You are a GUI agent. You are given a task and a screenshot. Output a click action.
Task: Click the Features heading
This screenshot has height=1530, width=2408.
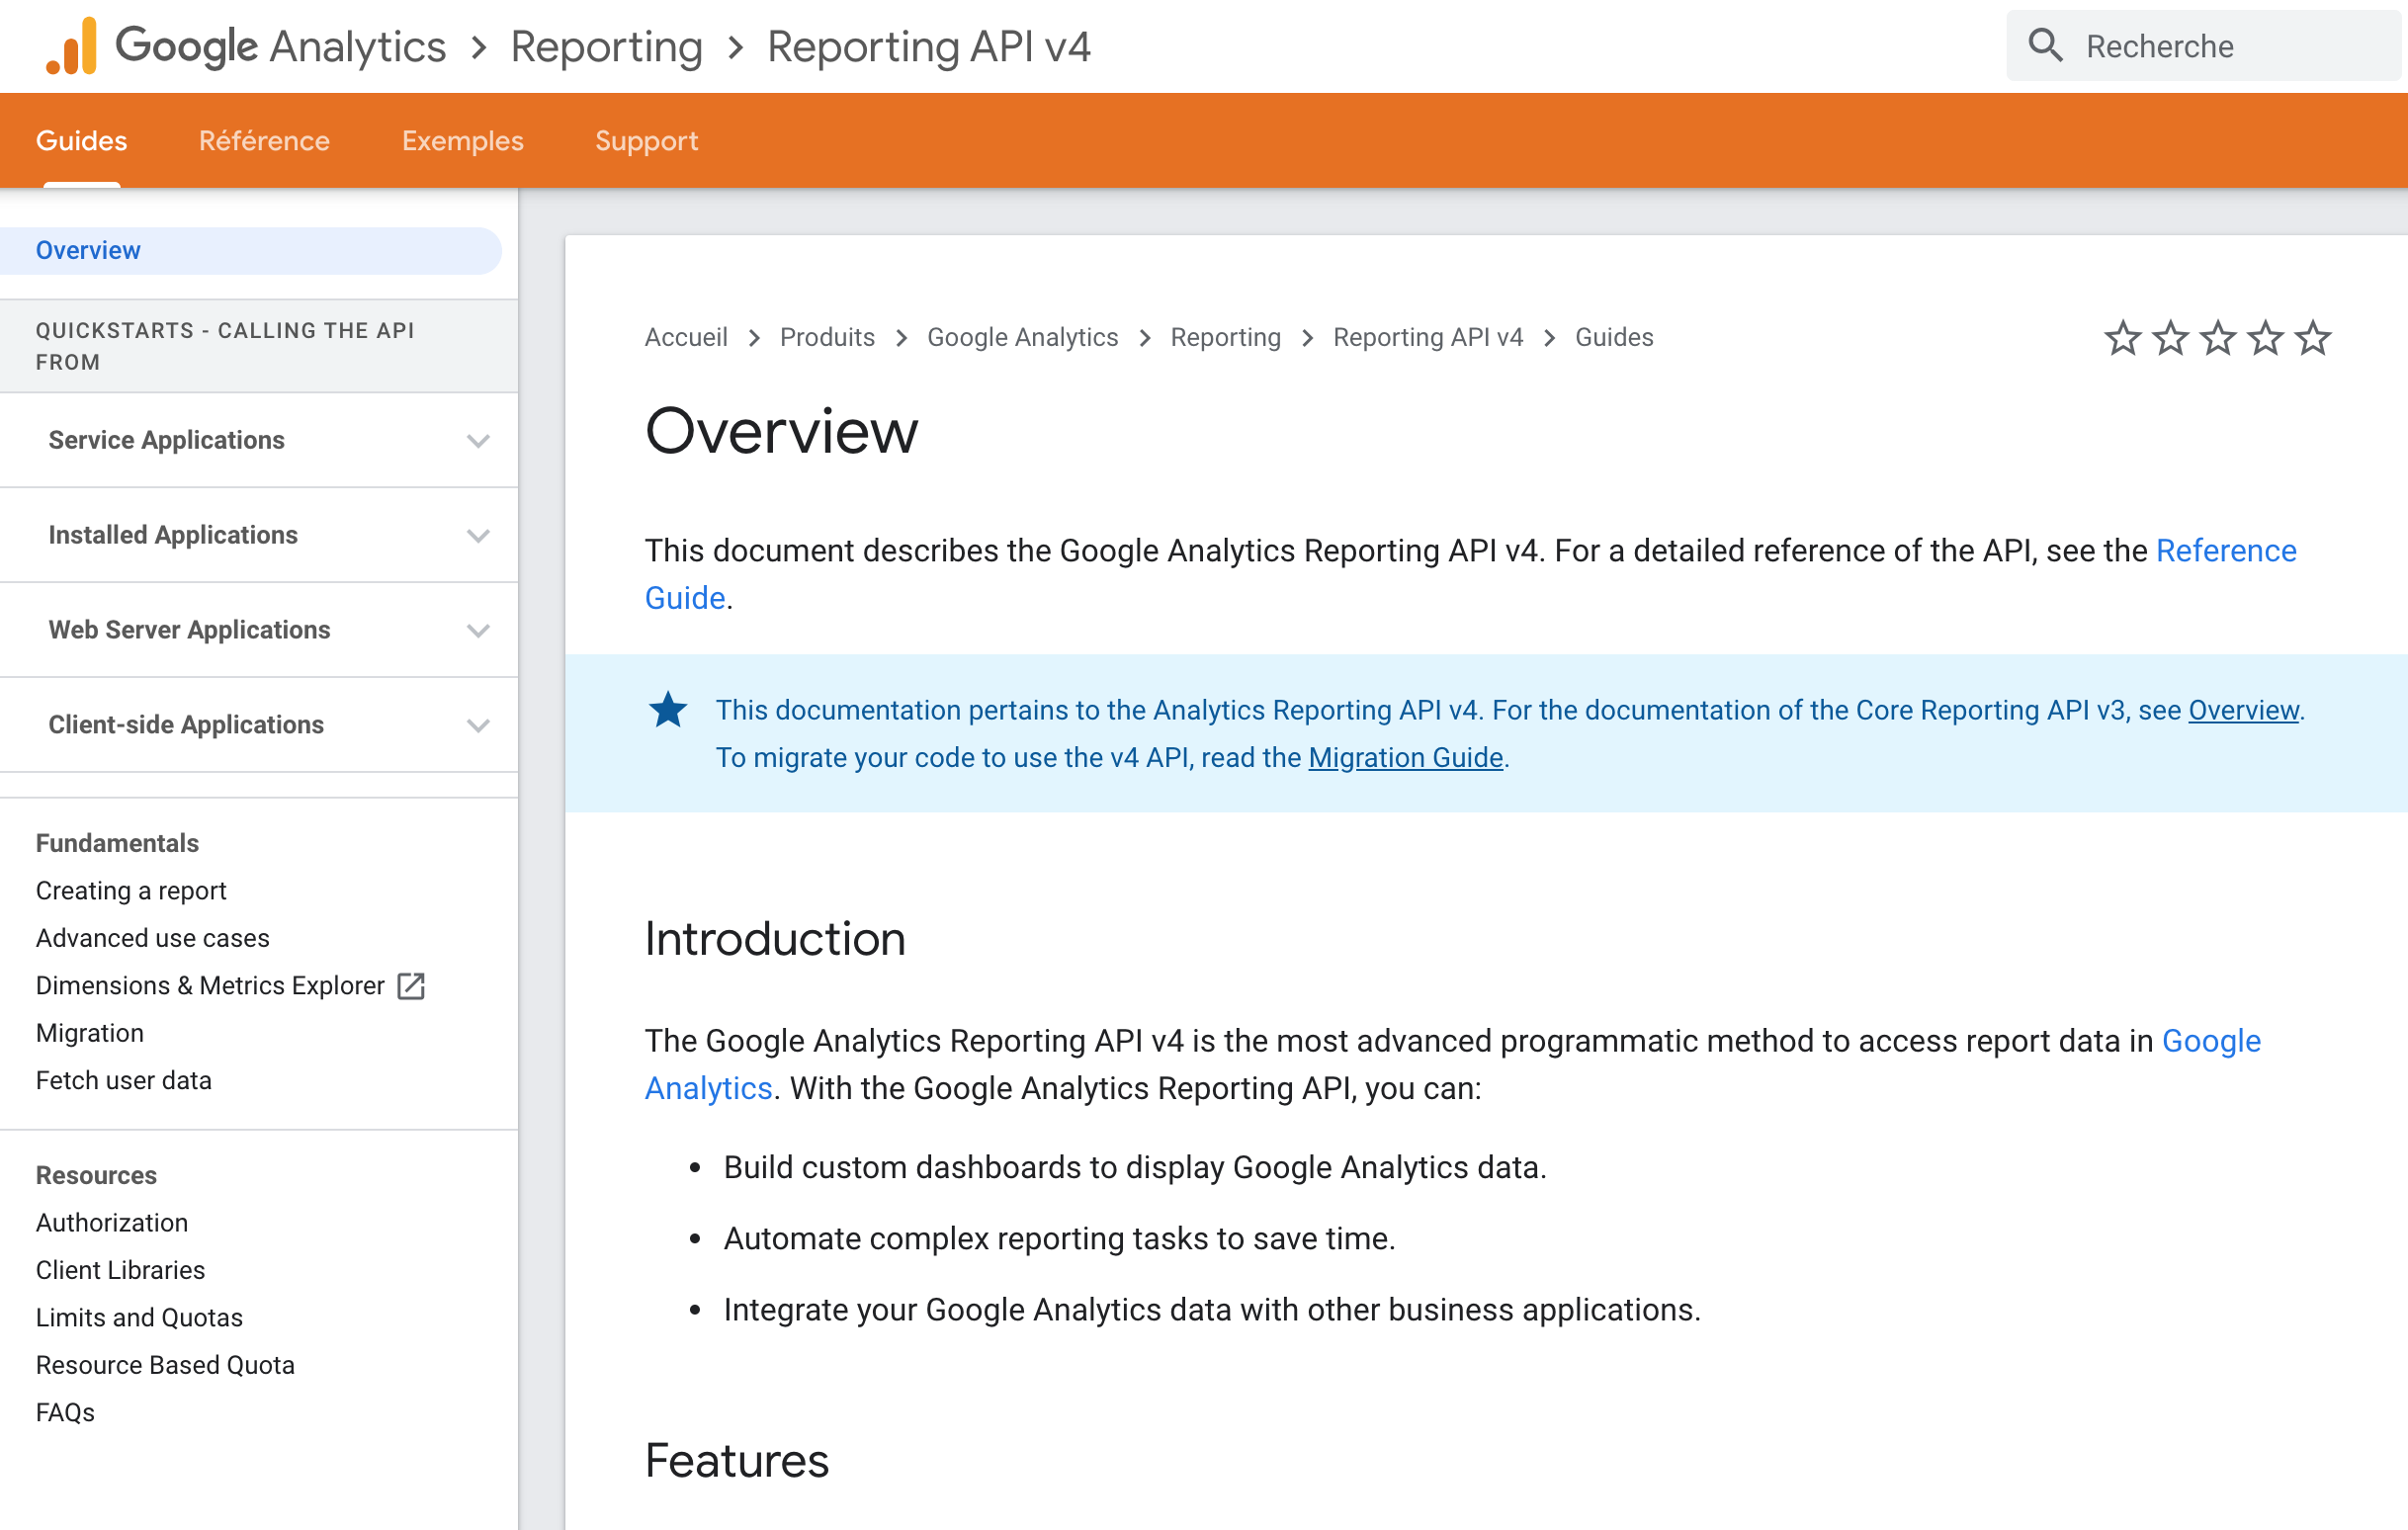click(x=737, y=1461)
